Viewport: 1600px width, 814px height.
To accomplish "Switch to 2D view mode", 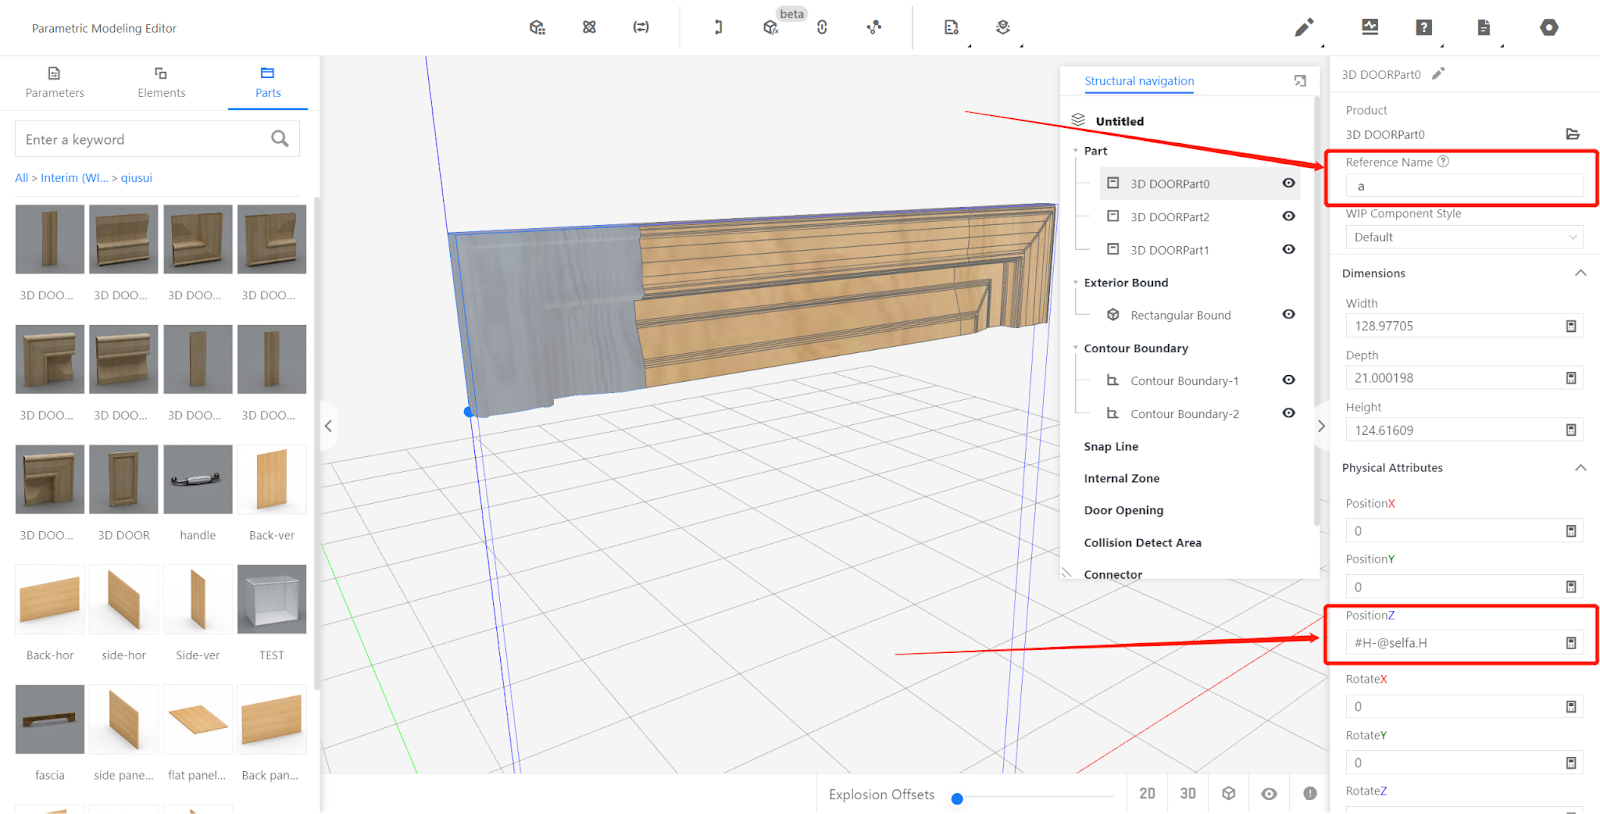I will coord(1147,793).
